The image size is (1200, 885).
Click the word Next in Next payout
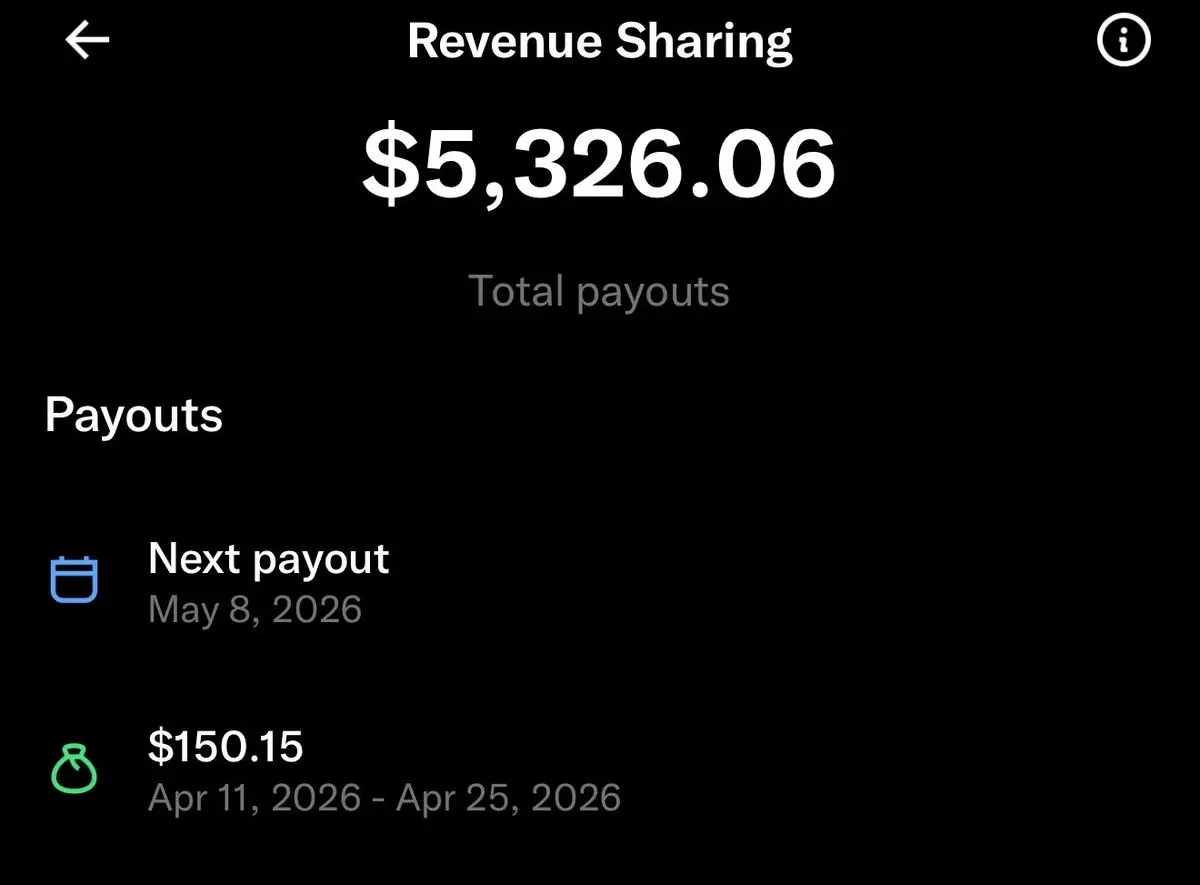point(195,559)
